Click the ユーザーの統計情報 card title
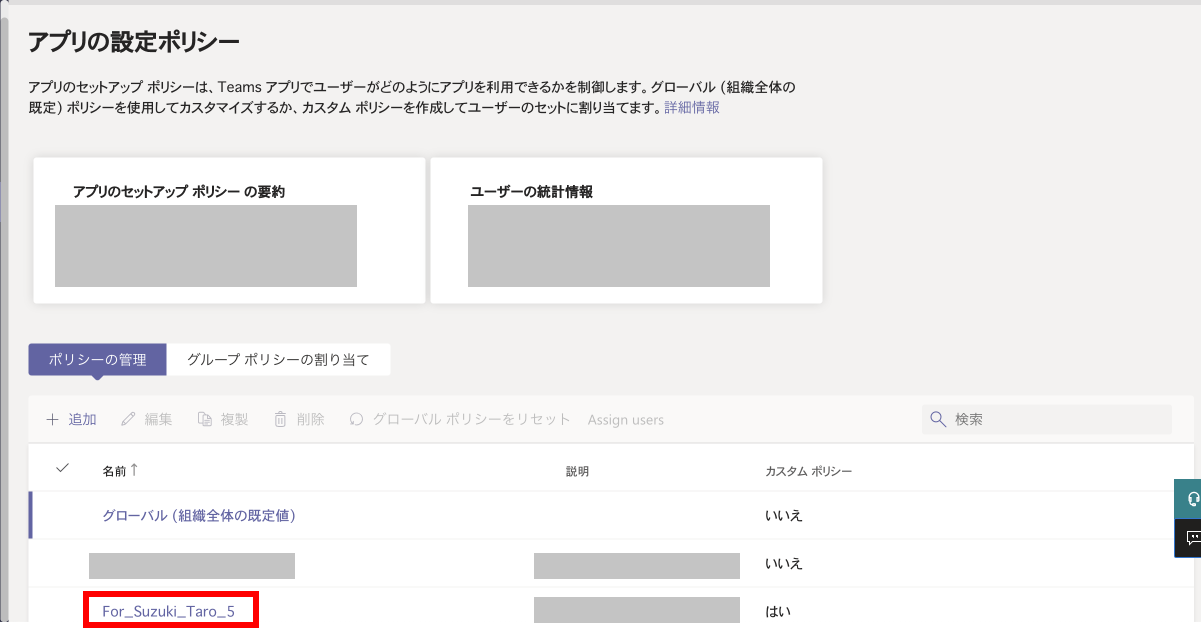The width and height of the screenshot is (1201, 628). 531,191
